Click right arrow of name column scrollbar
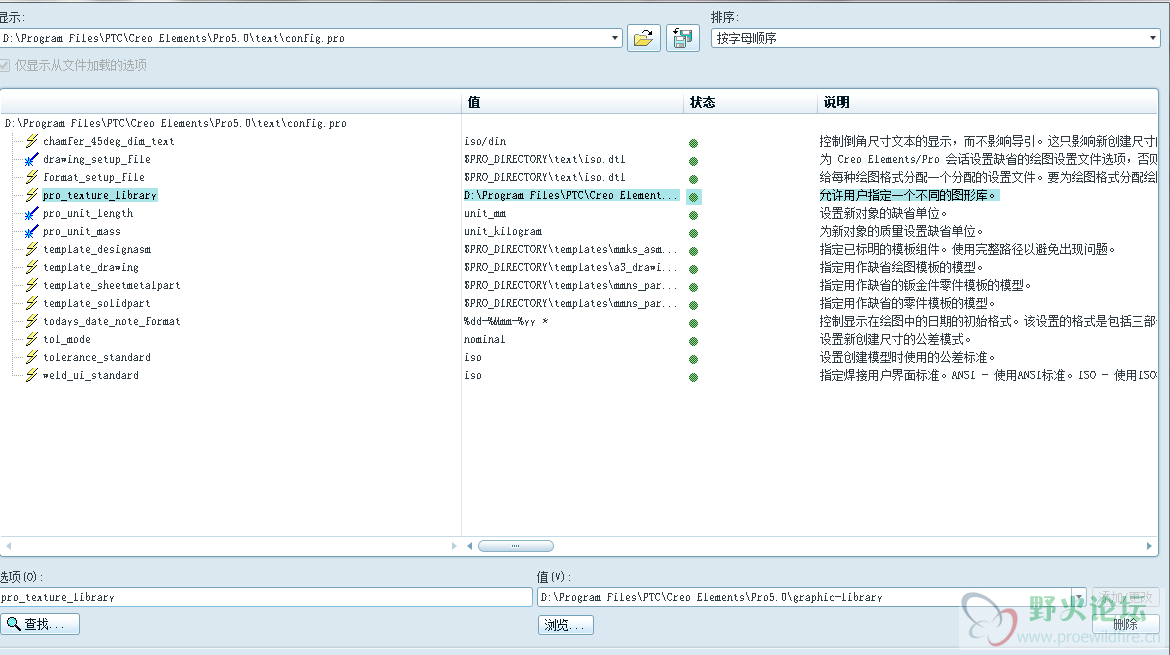The width and height of the screenshot is (1170, 655). pos(454,546)
